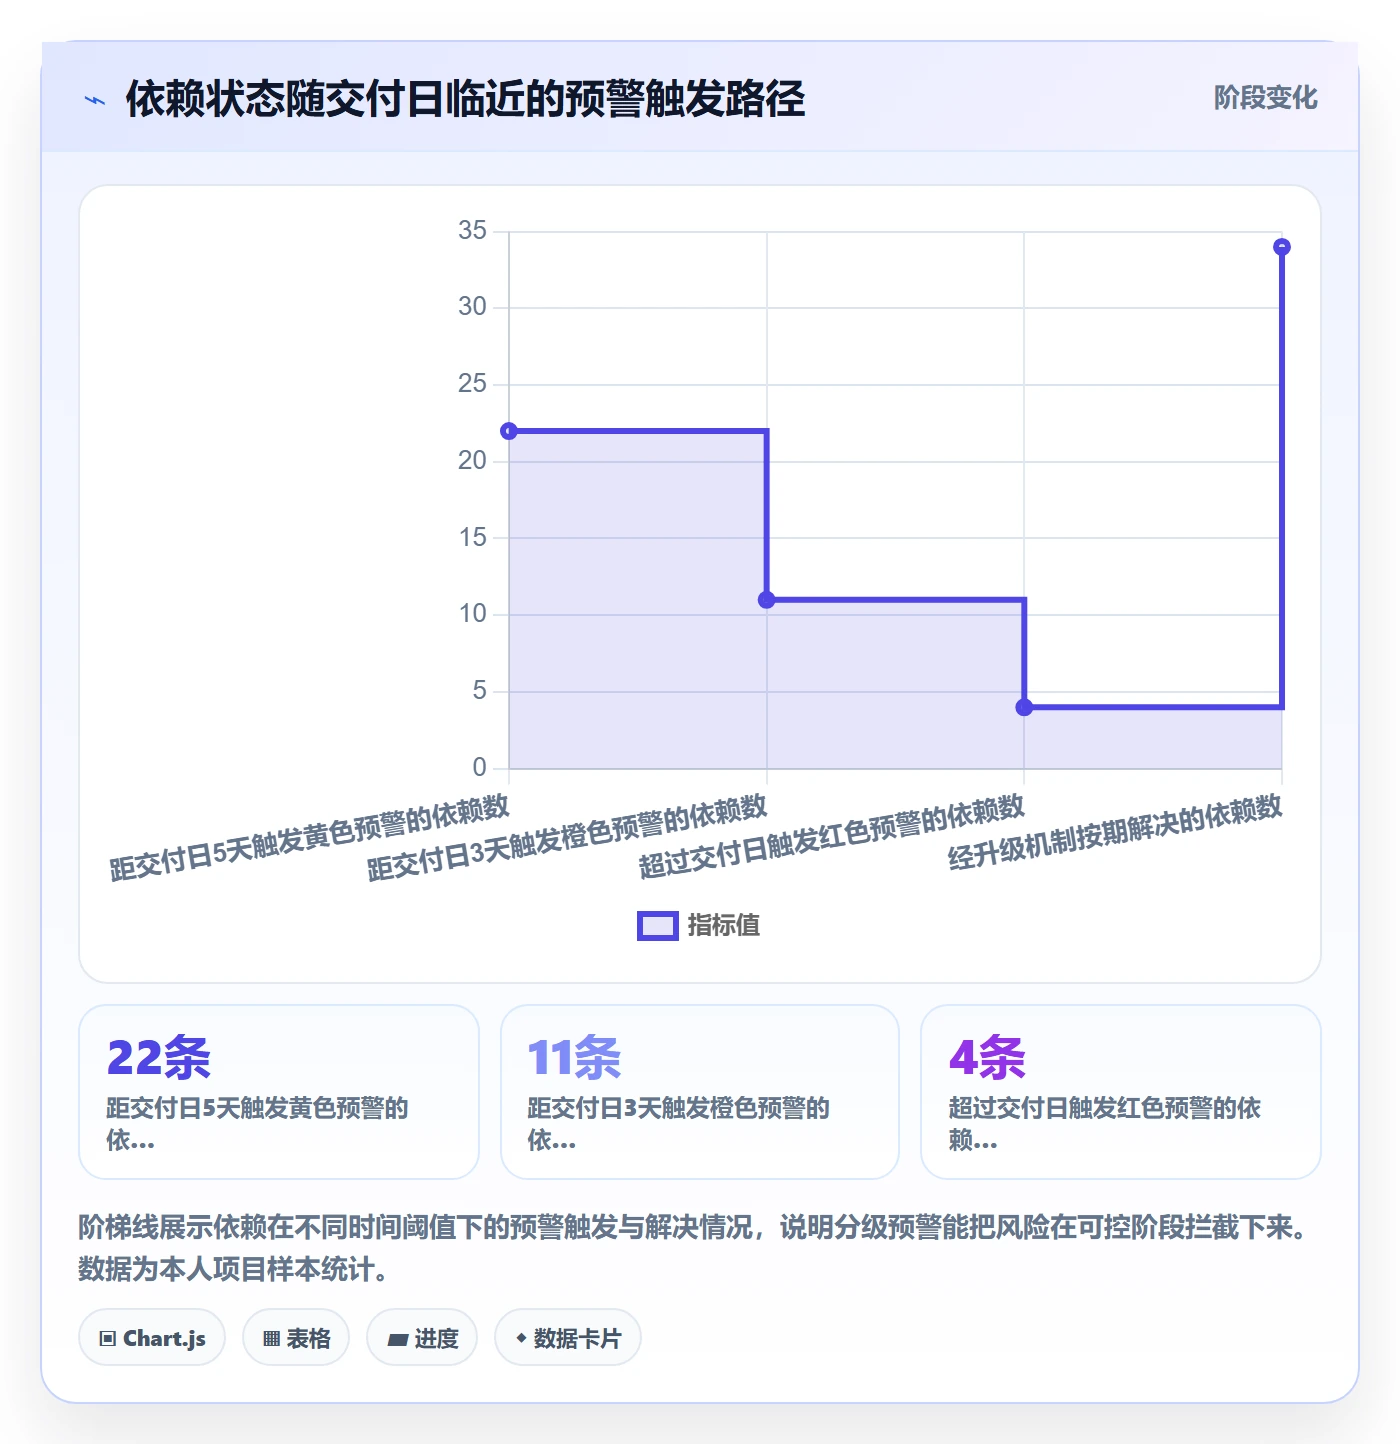Click the 进度 tag chip

(x=422, y=1337)
